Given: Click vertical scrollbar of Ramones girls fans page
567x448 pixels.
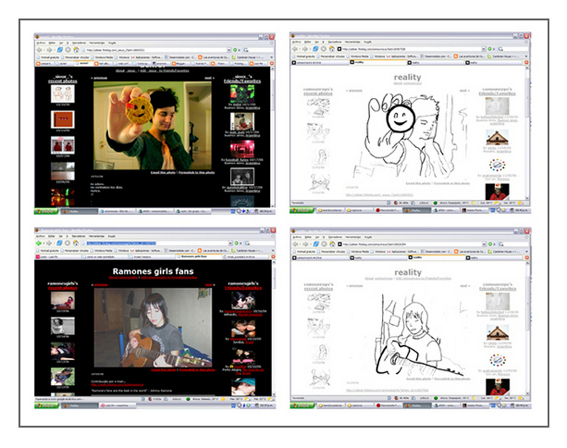Looking at the screenshot, I should [273, 328].
